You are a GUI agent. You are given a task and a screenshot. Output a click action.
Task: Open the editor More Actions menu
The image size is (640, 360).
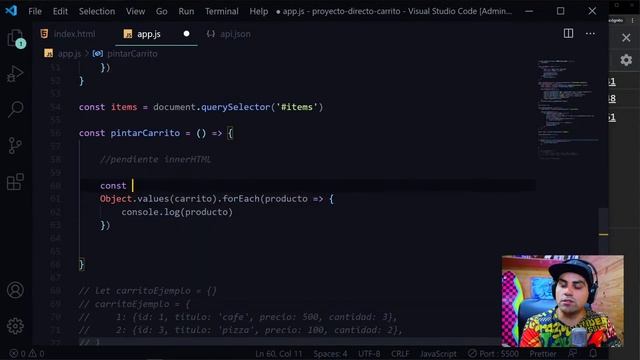coord(590,33)
